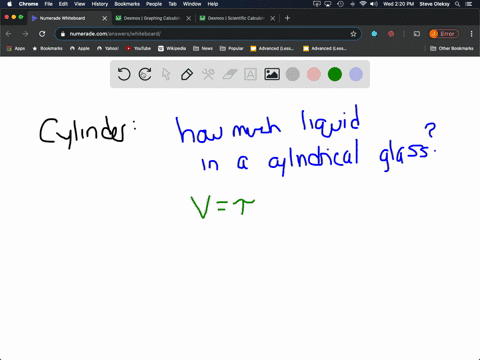
Task: Select the pen drawing tool
Action: (x=187, y=74)
